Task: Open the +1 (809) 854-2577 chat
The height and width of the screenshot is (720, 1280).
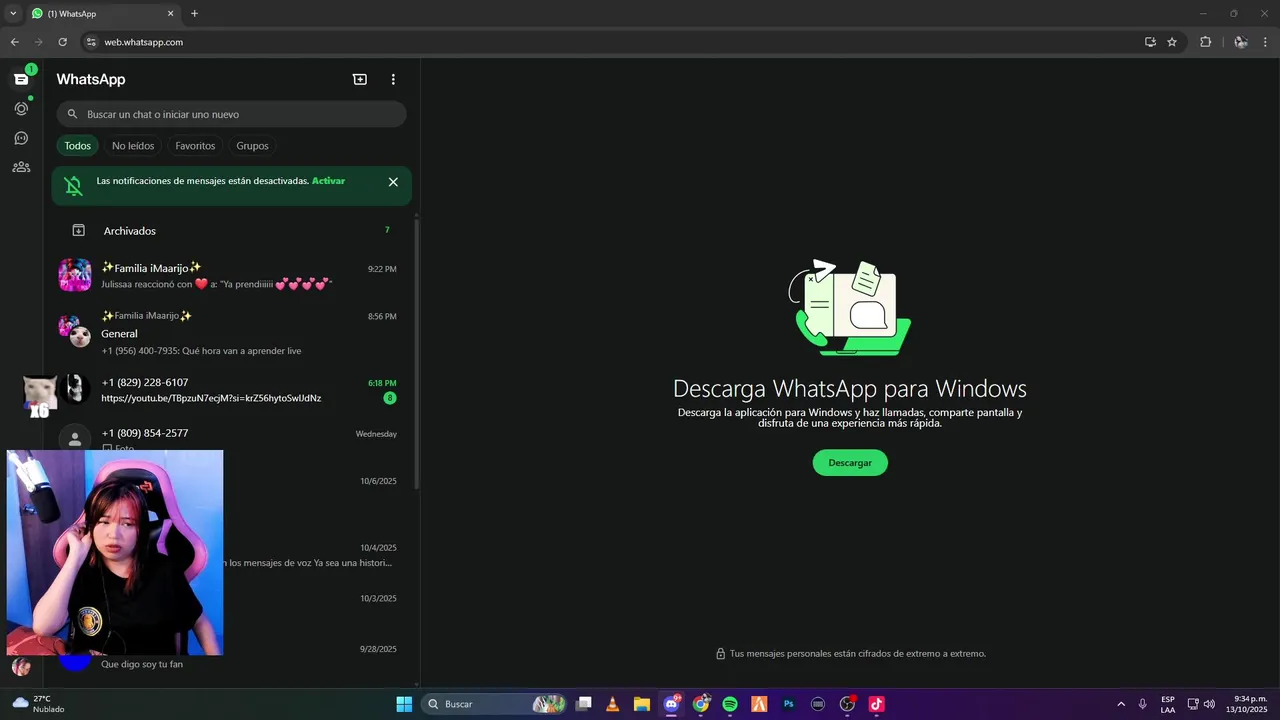Action: 232,439
